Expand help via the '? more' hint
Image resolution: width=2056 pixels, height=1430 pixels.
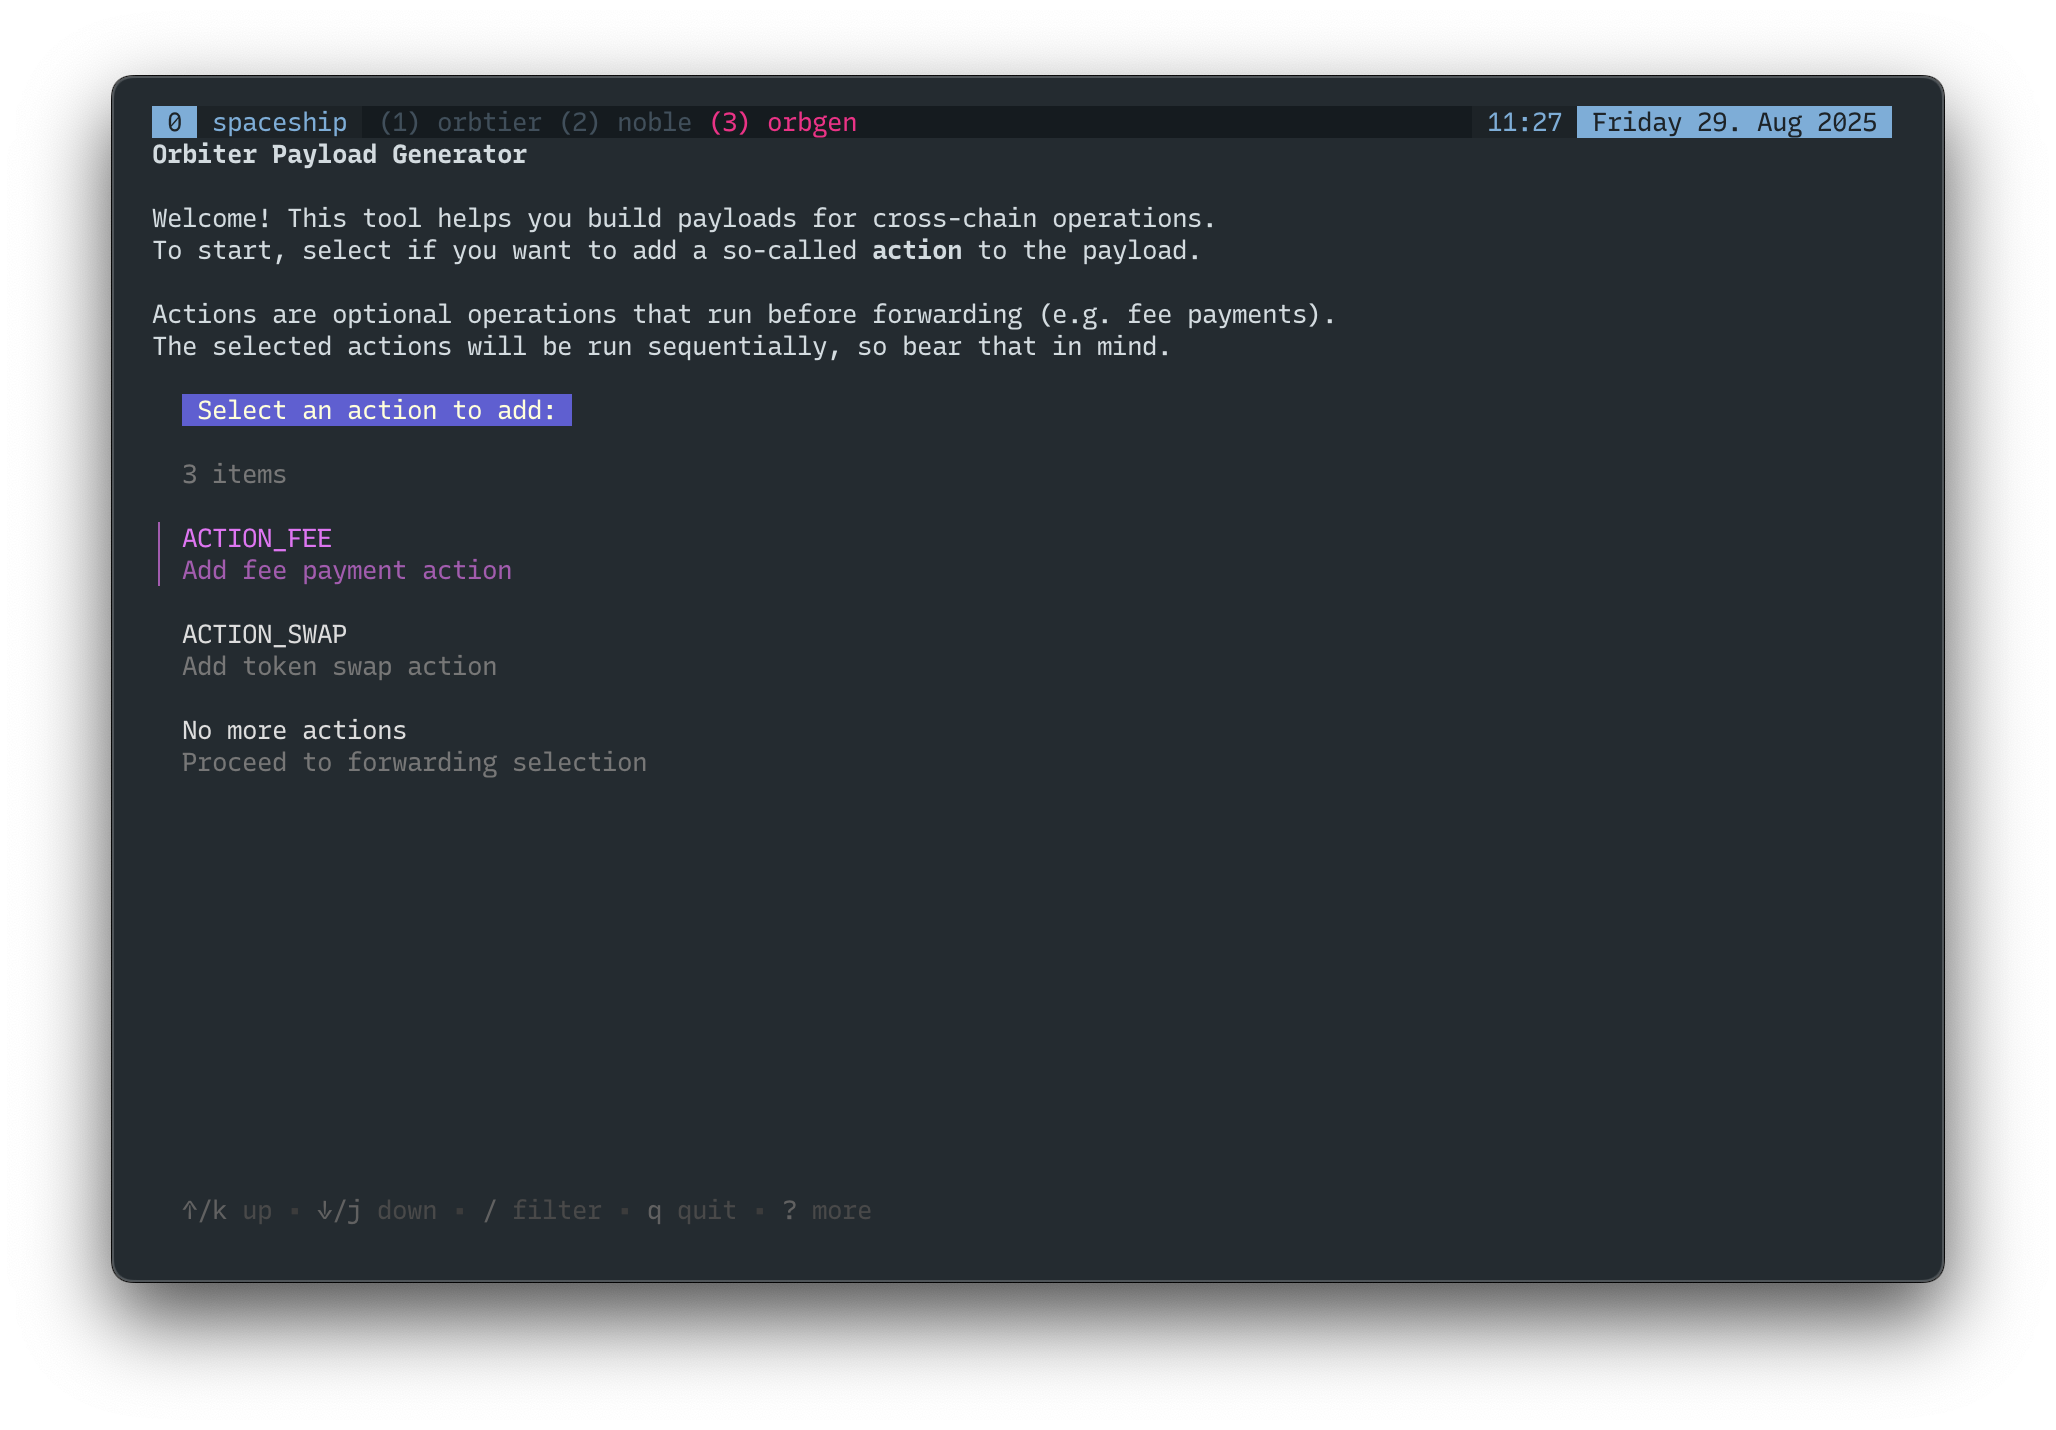click(x=827, y=1210)
